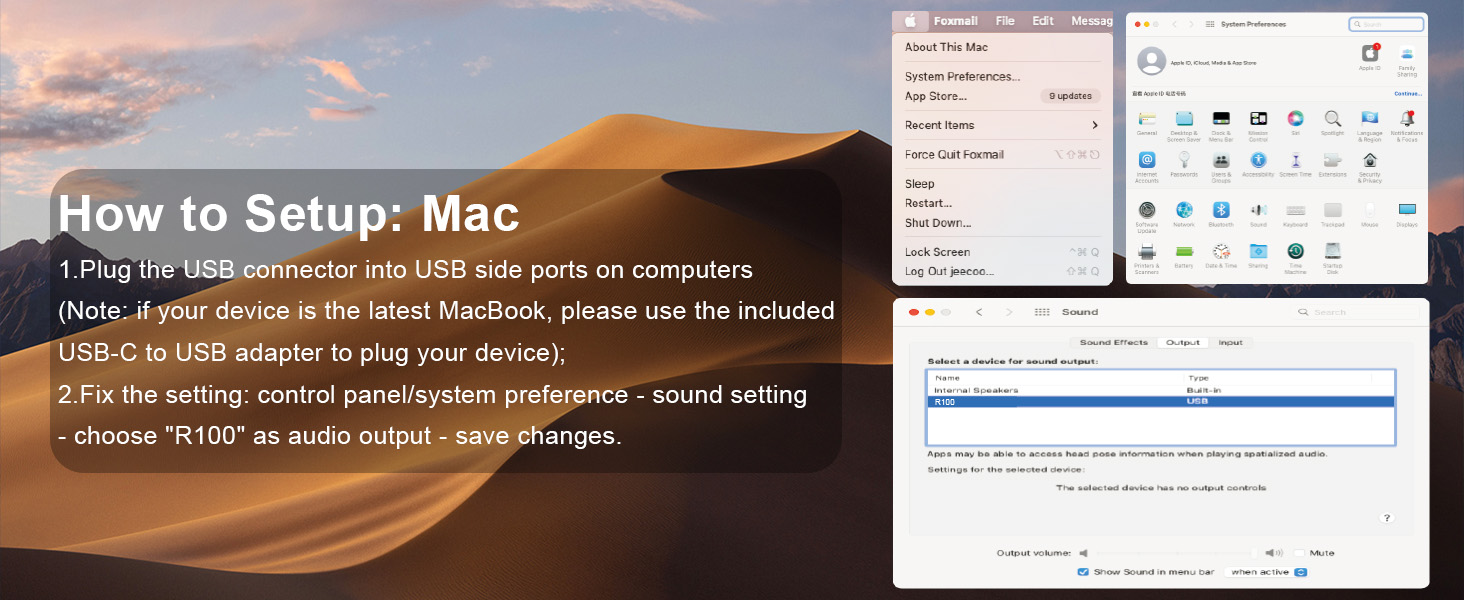Show all preferences via grid button in Sound window
The image size is (1464, 600).
click(1042, 312)
